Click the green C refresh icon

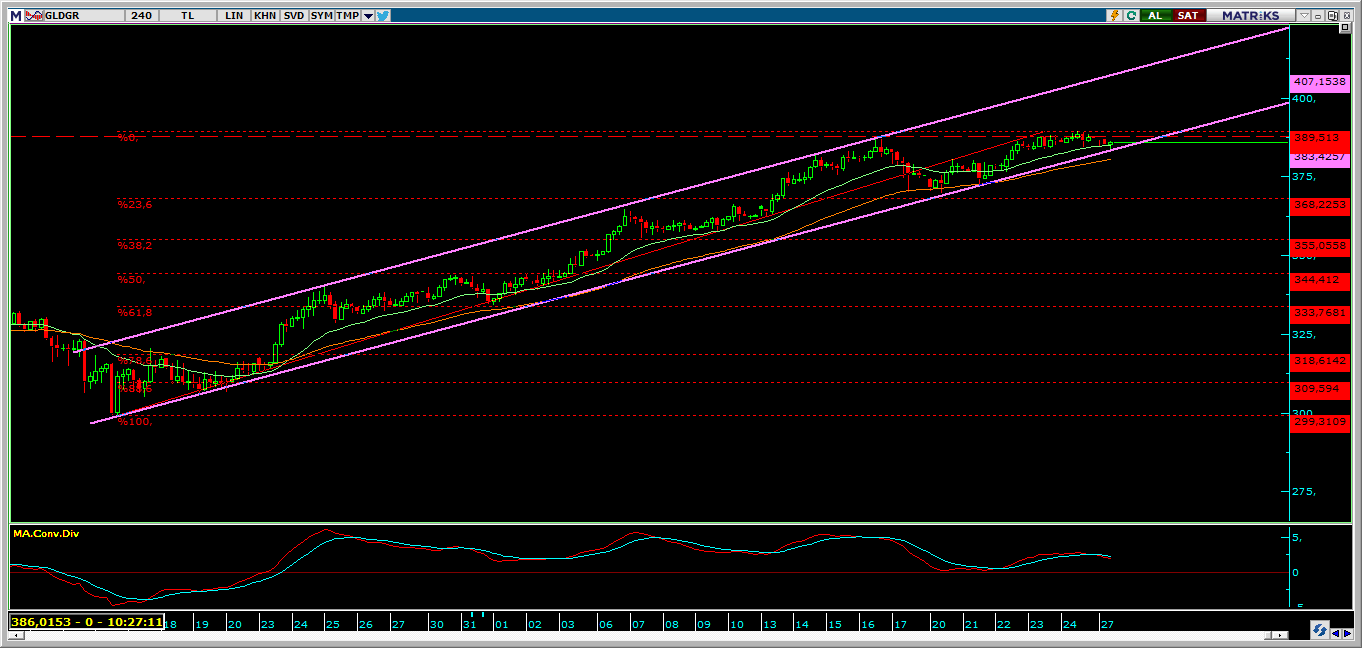click(1131, 15)
